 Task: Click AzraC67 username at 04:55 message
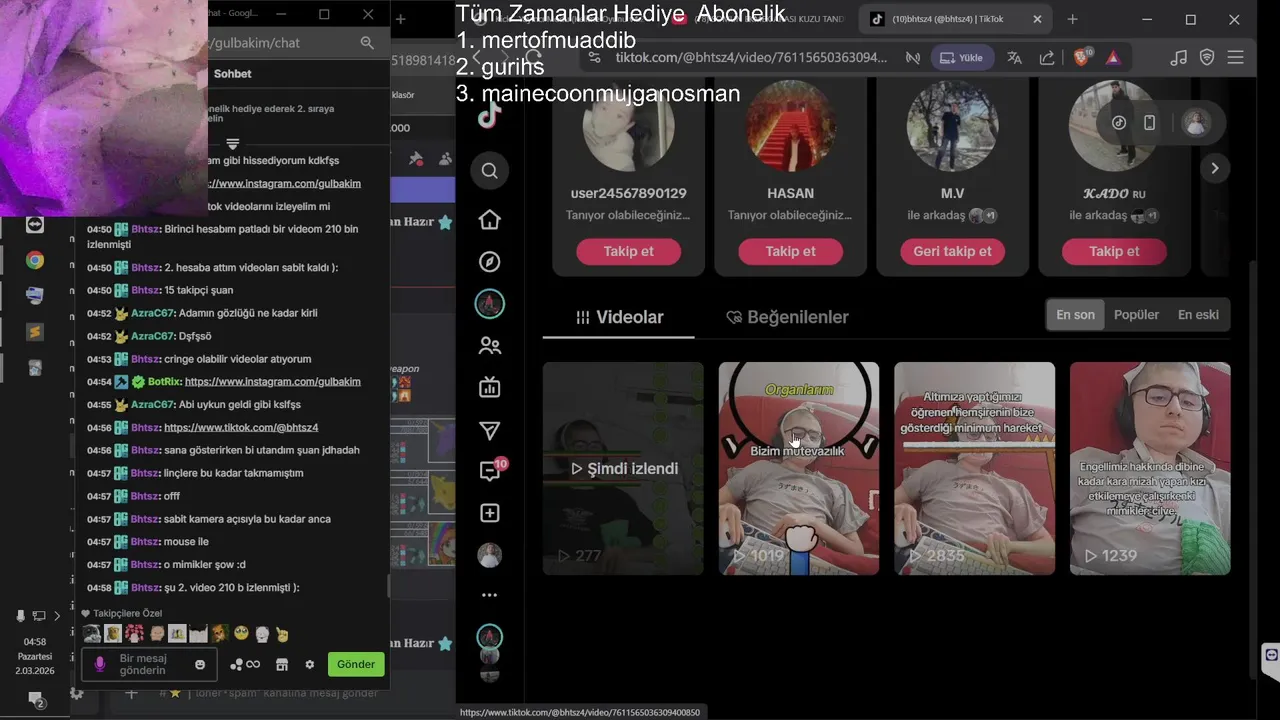click(153, 405)
